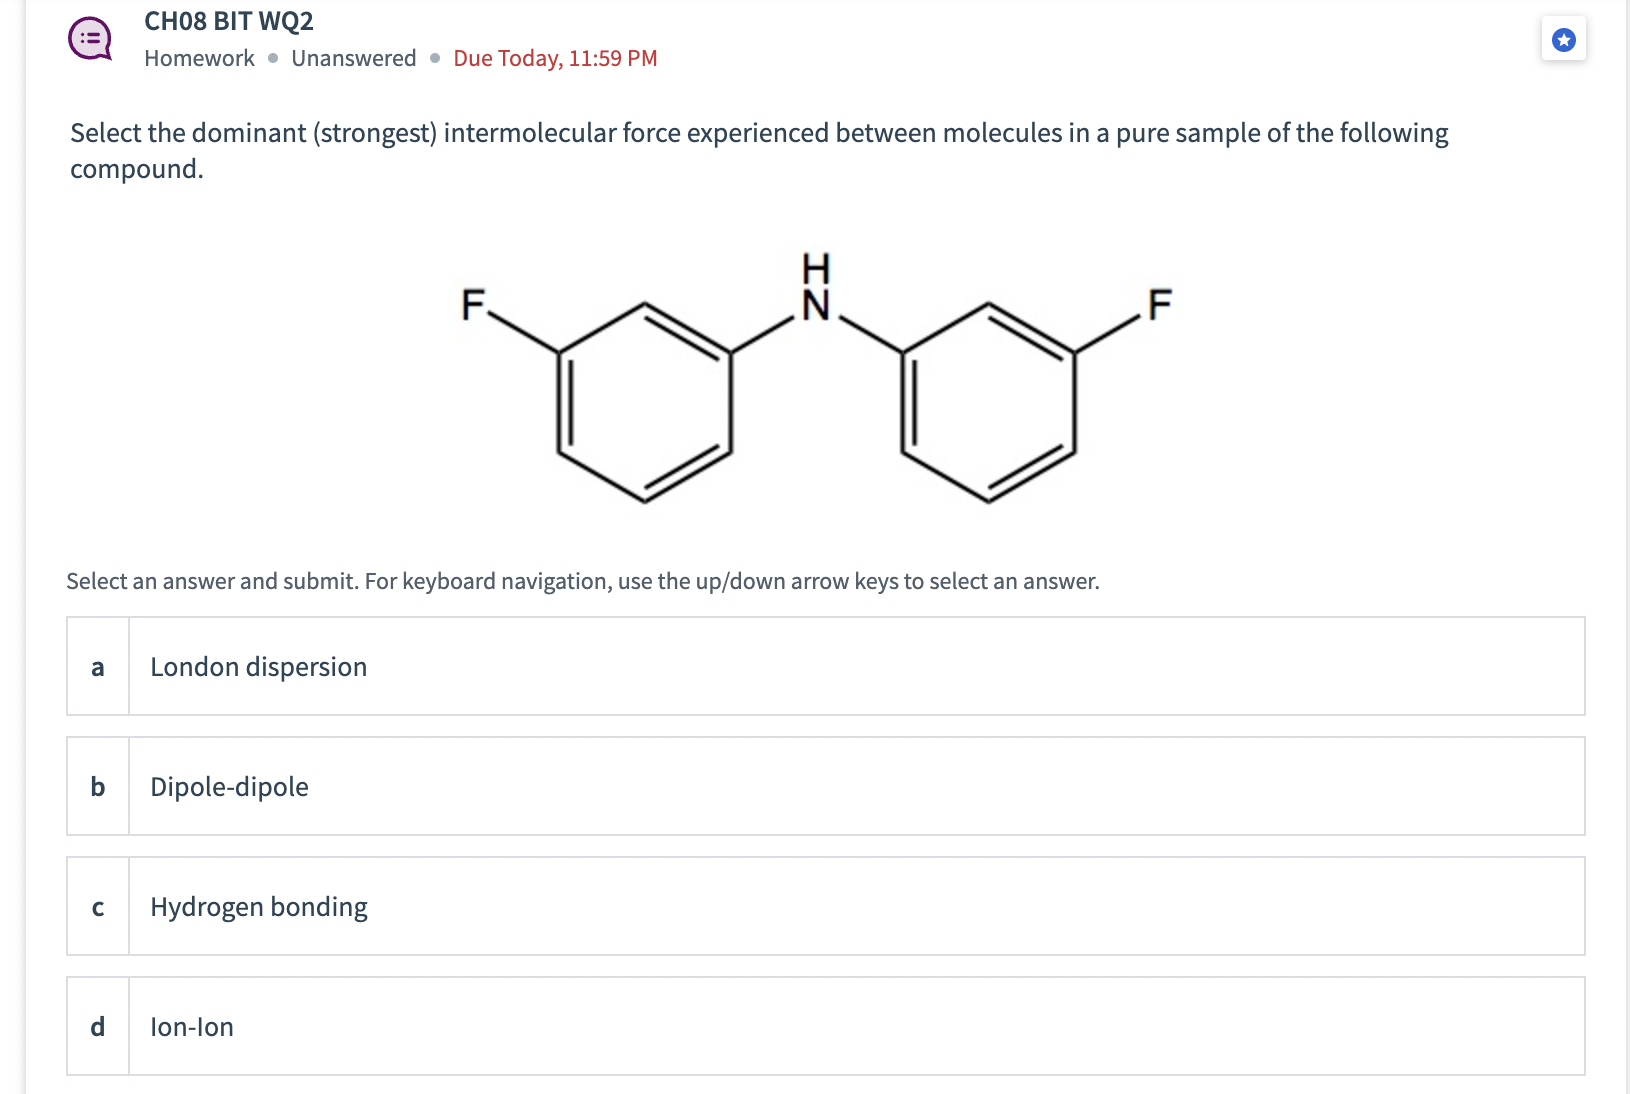The height and width of the screenshot is (1094, 1630).
Task: Click the circled question-type icon beside the title
Action: (x=89, y=38)
